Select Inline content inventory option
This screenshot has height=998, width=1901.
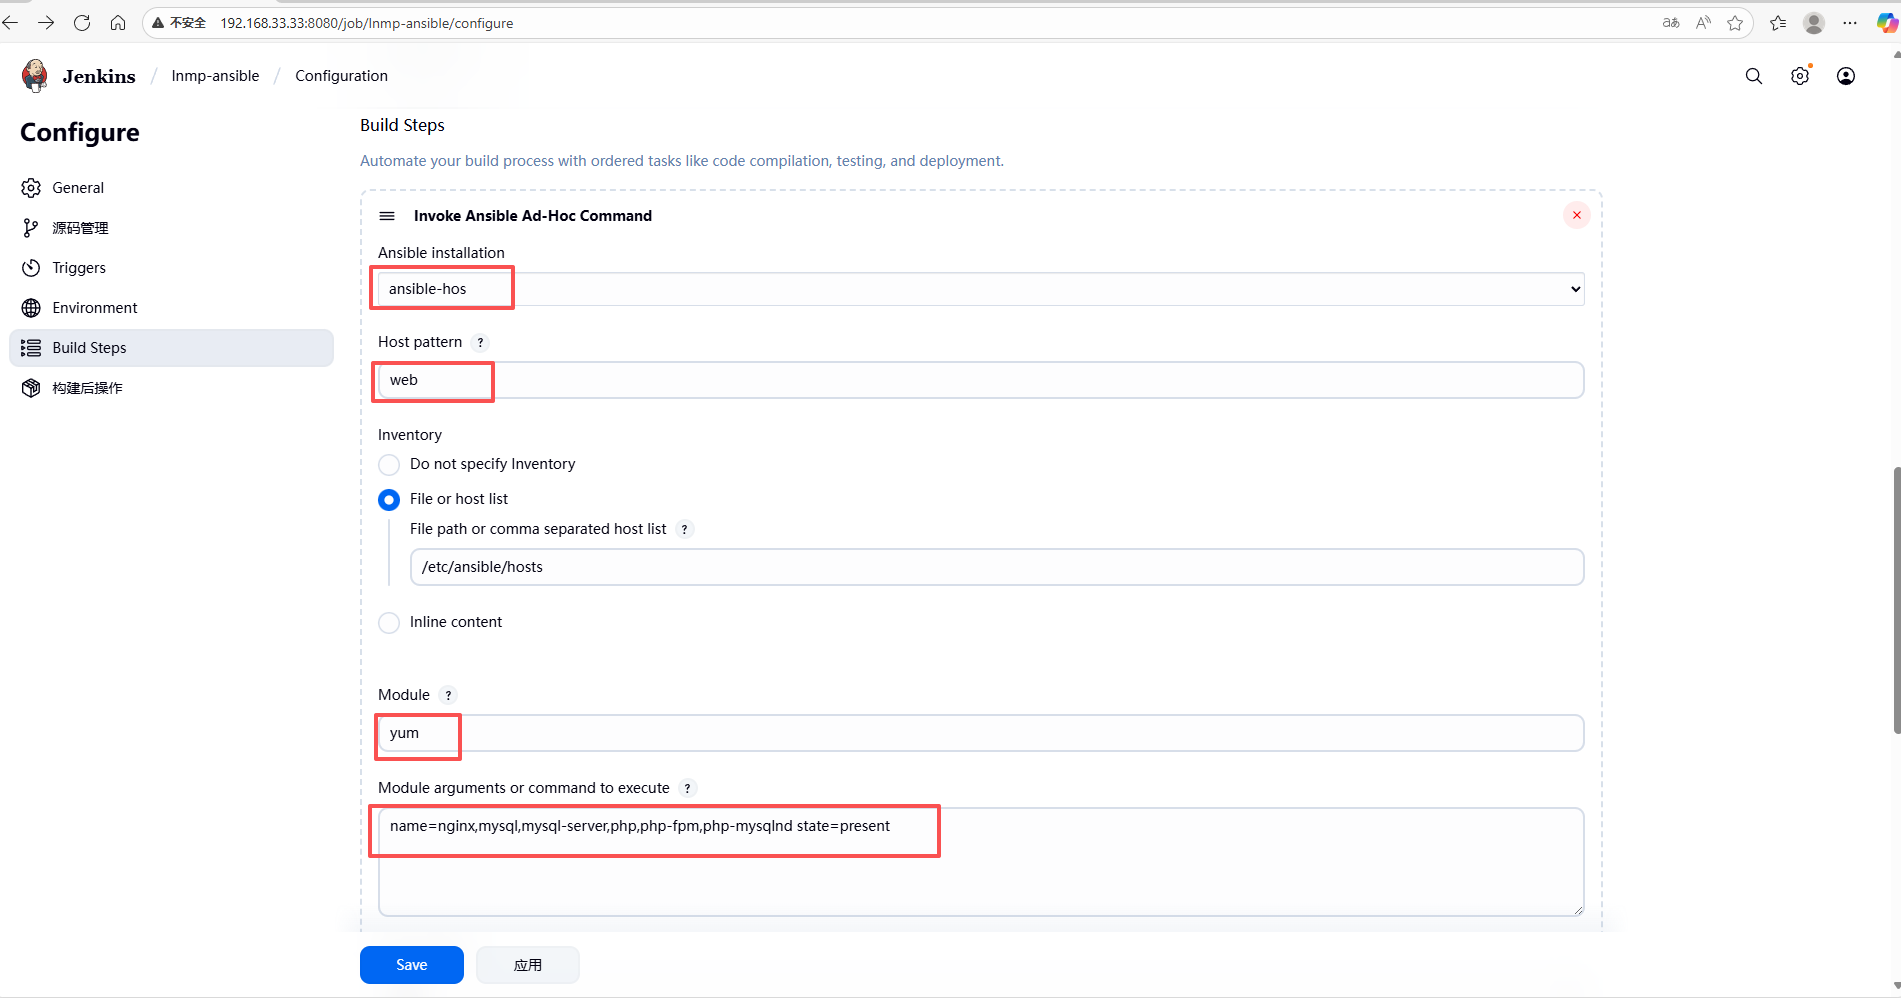(x=389, y=623)
